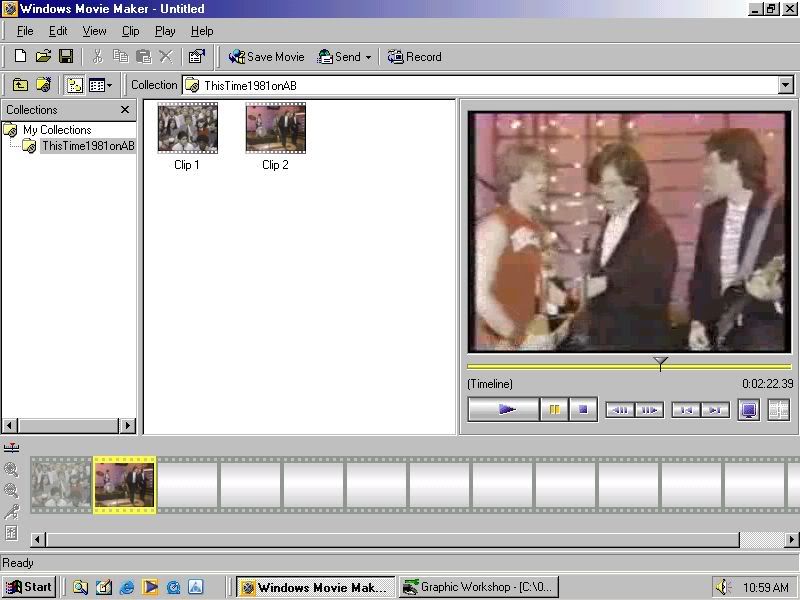Go up one collection level icon

pos(20,85)
